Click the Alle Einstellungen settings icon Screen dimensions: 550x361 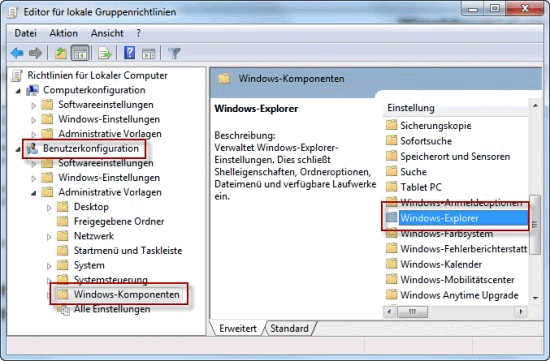(x=63, y=309)
